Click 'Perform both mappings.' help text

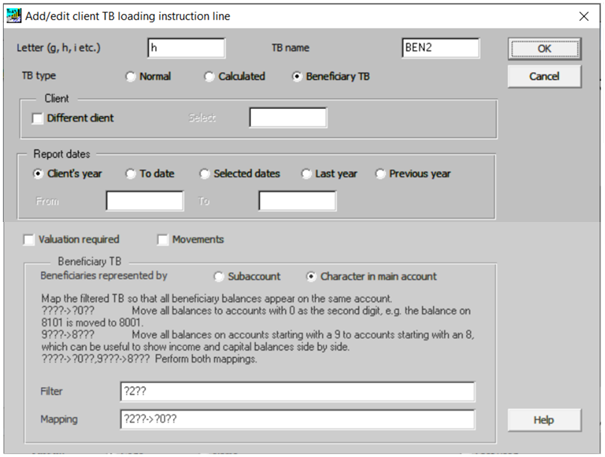click(x=206, y=359)
